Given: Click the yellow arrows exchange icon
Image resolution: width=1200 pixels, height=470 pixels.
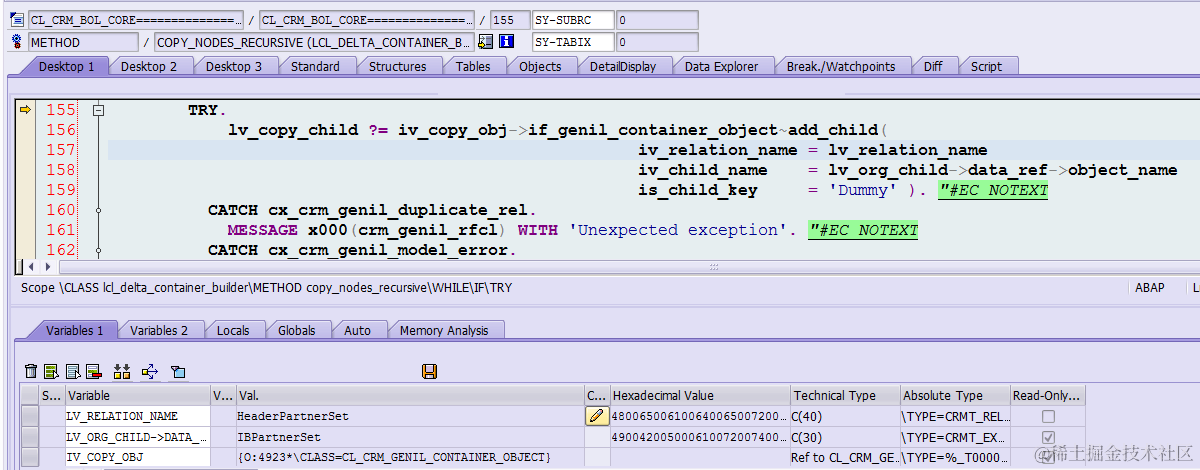Looking at the screenshot, I should point(150,372).
